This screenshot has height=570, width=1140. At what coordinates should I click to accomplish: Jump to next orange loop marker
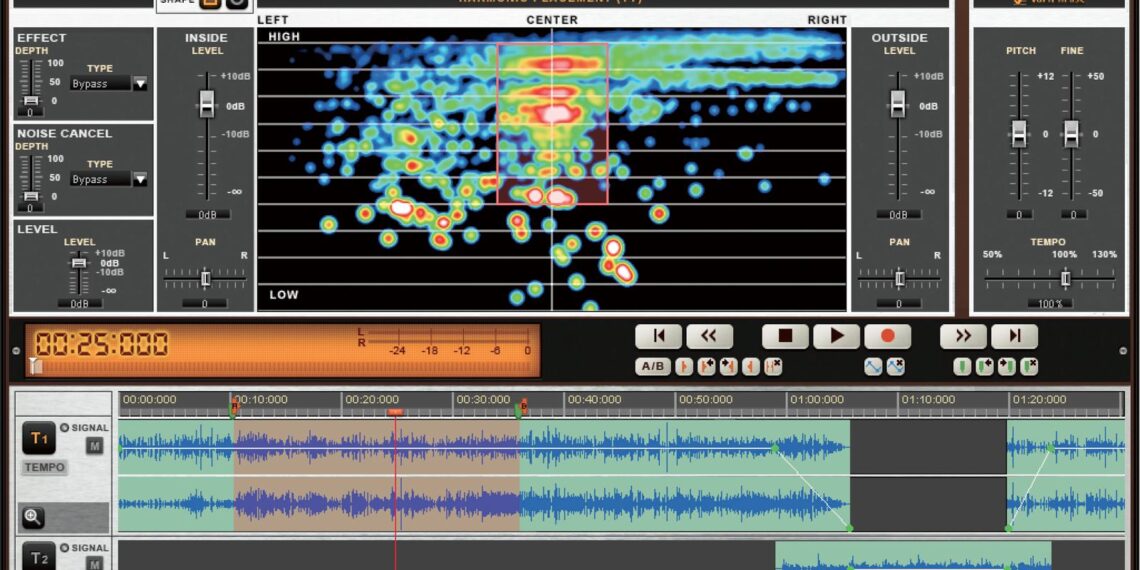[x=728, y=366]
